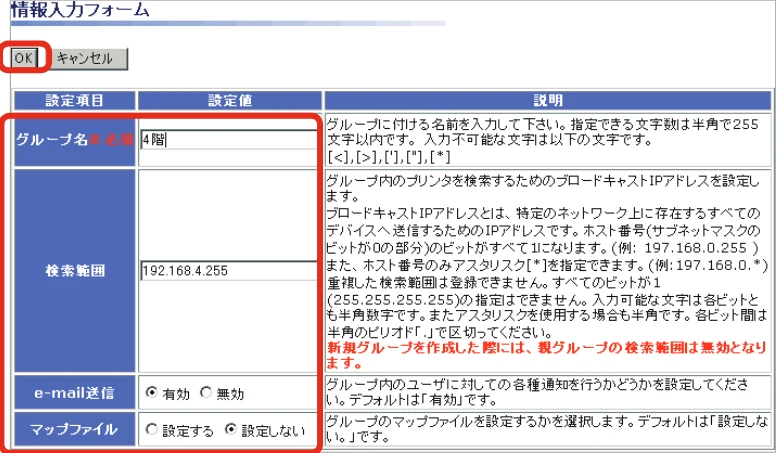Screen dimensions: 776x453
Task: Click the マップファイル description text
Action: pos(547,429)
